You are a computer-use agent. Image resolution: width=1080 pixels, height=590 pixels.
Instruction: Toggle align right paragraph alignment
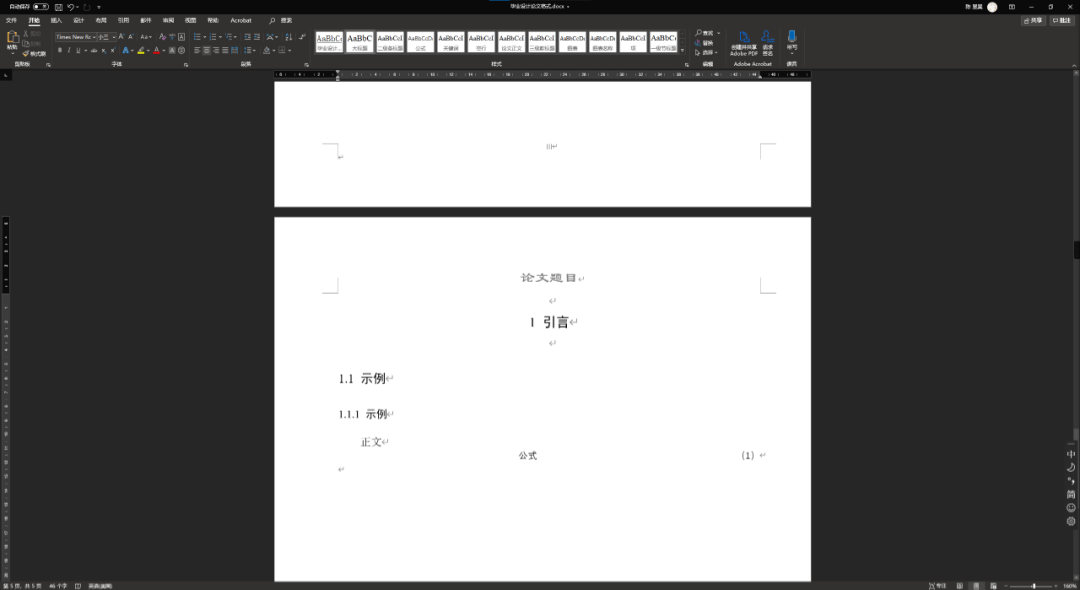pos(216,50)
